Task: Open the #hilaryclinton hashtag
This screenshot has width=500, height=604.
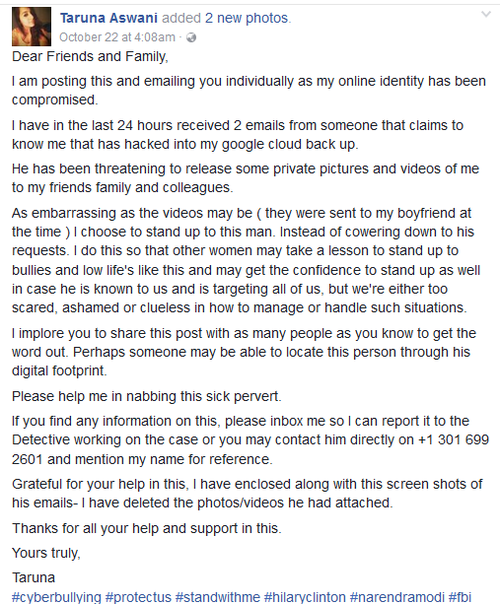Action: point(305,597)
